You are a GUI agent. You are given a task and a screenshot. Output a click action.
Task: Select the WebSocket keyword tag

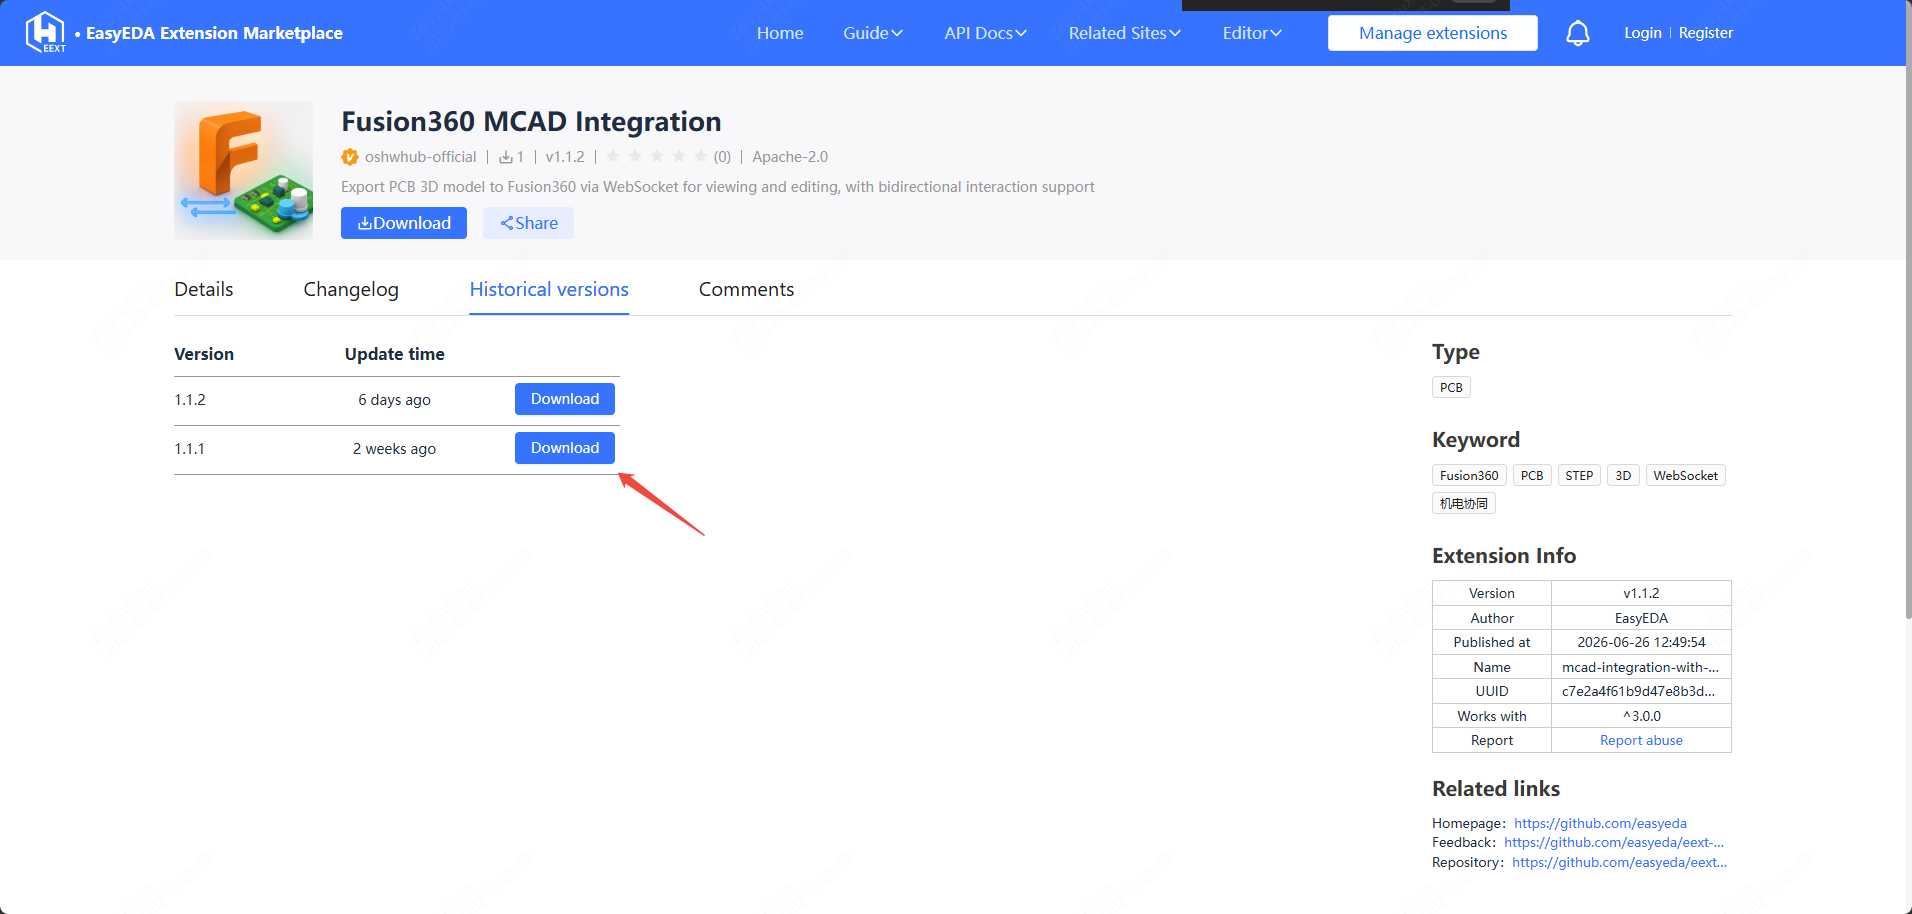pyautogui.click(x=1685, y=475)
